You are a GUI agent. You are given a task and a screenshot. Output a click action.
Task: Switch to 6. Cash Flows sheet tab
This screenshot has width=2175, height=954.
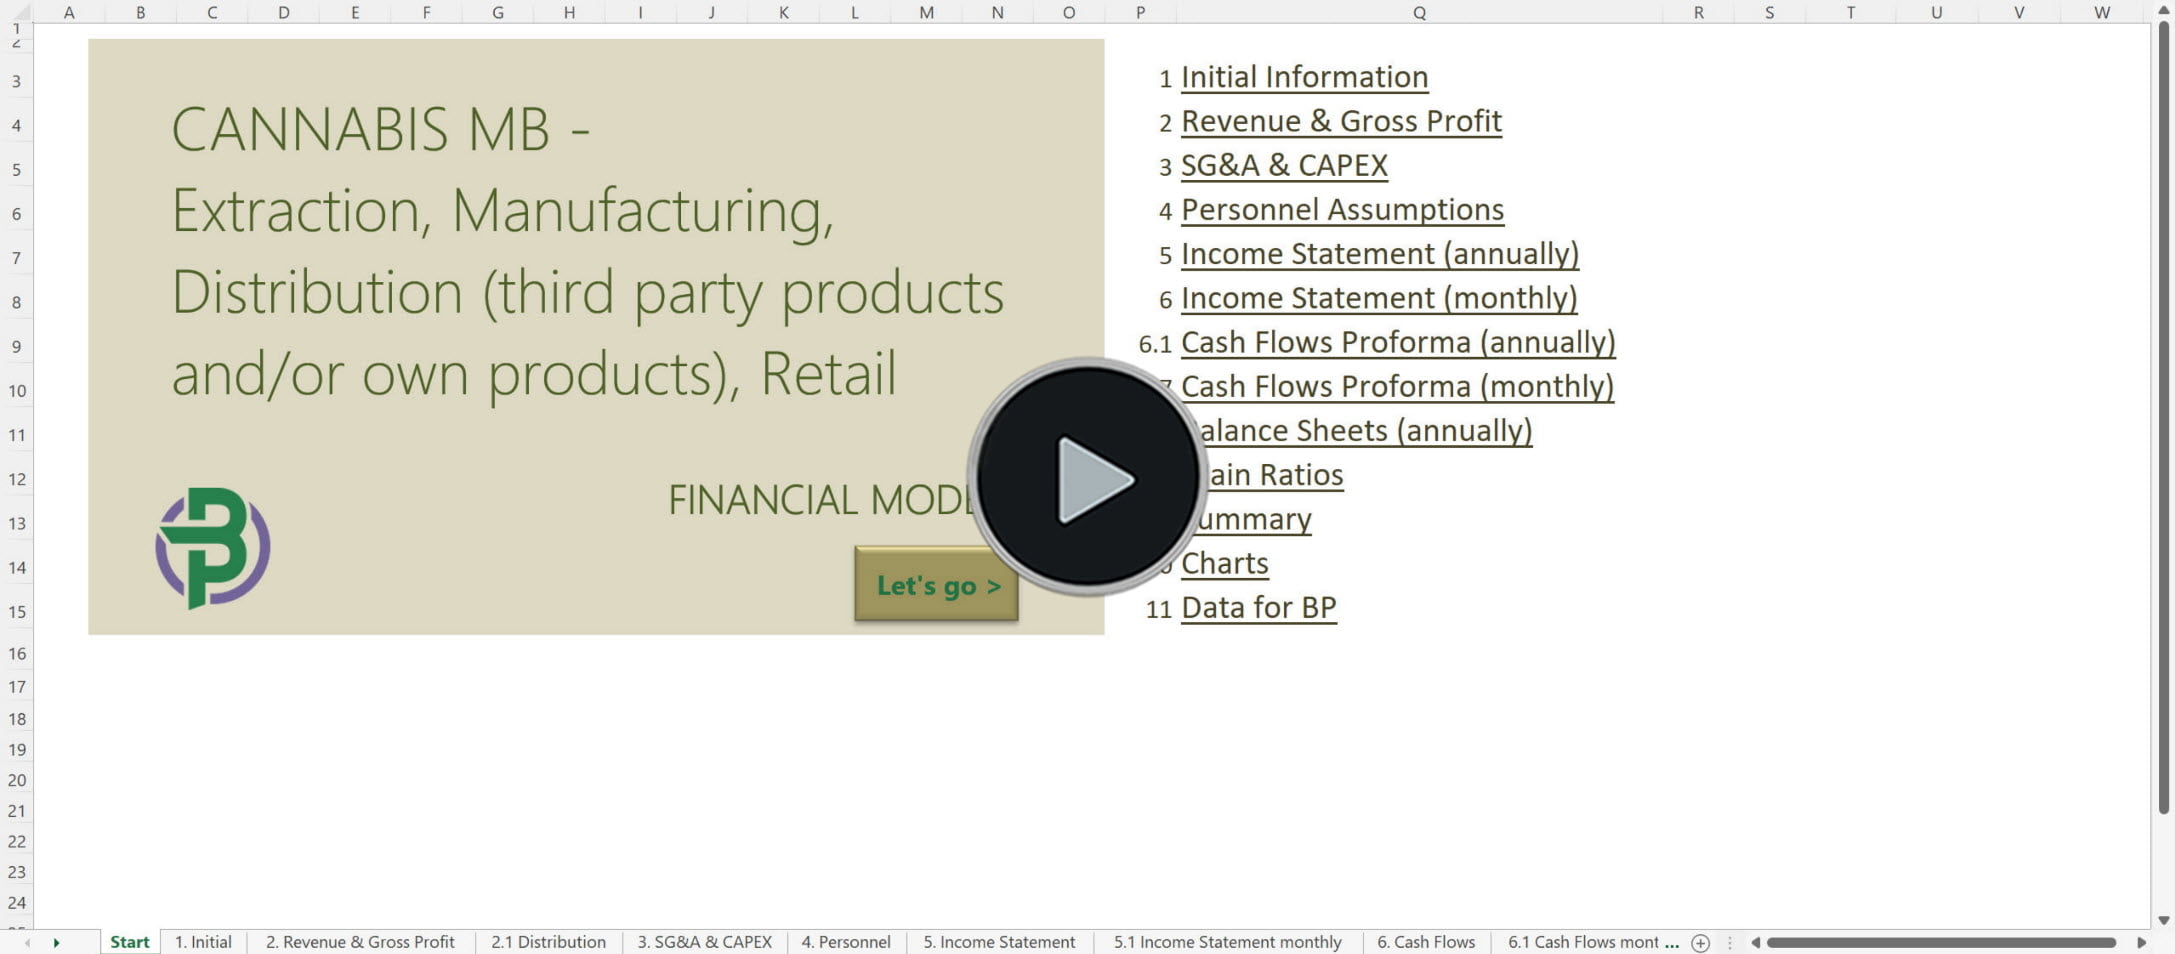click(x=1426, y=942)
